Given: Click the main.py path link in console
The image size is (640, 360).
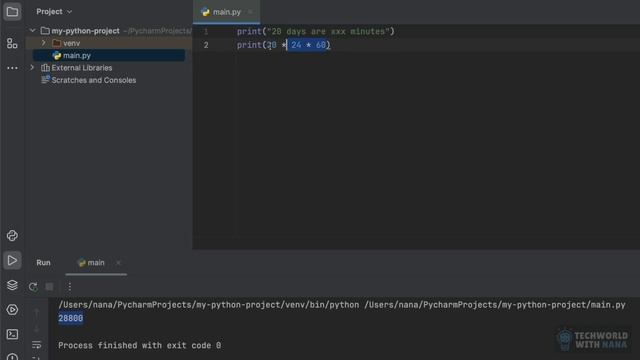Looking at the screenshot, I should [x=495, y=305].
